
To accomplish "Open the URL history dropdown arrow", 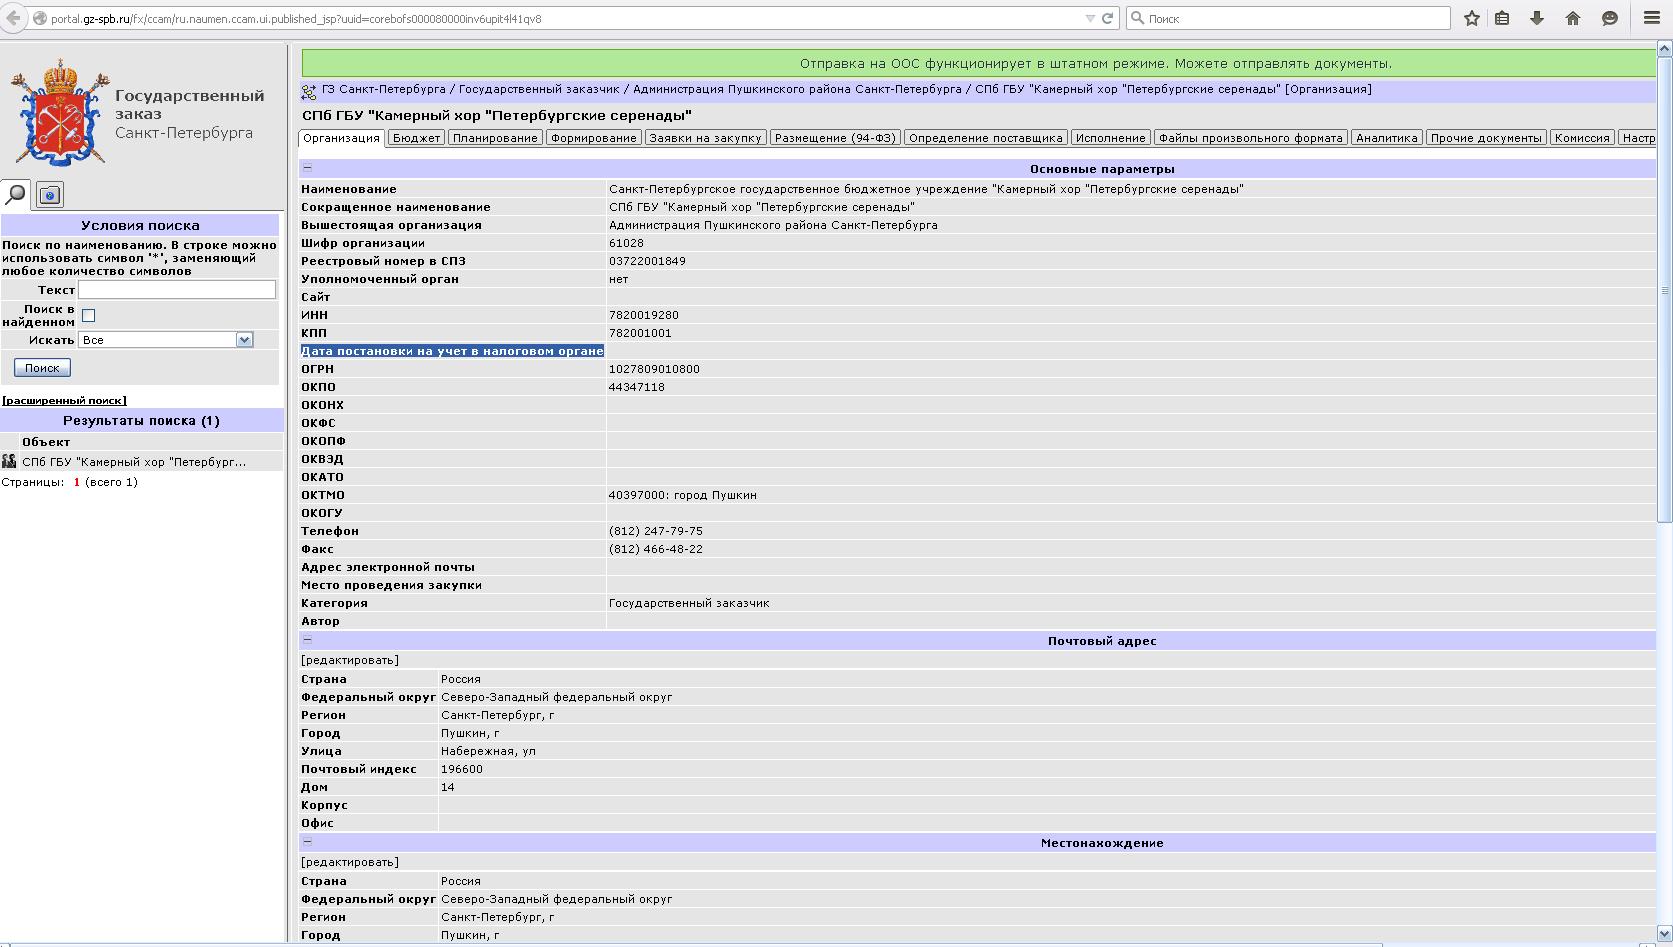I will 1090,18.
